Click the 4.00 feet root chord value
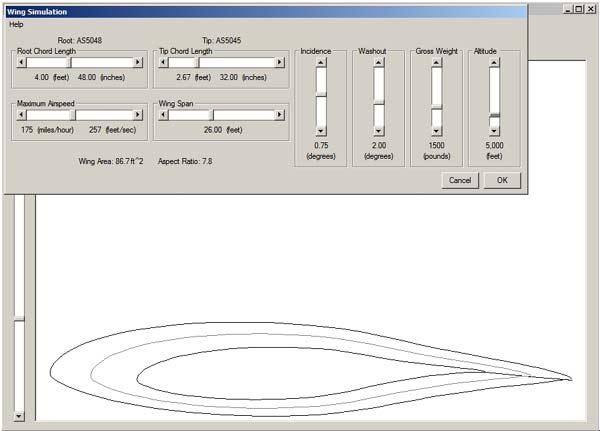 coord(52,78)
